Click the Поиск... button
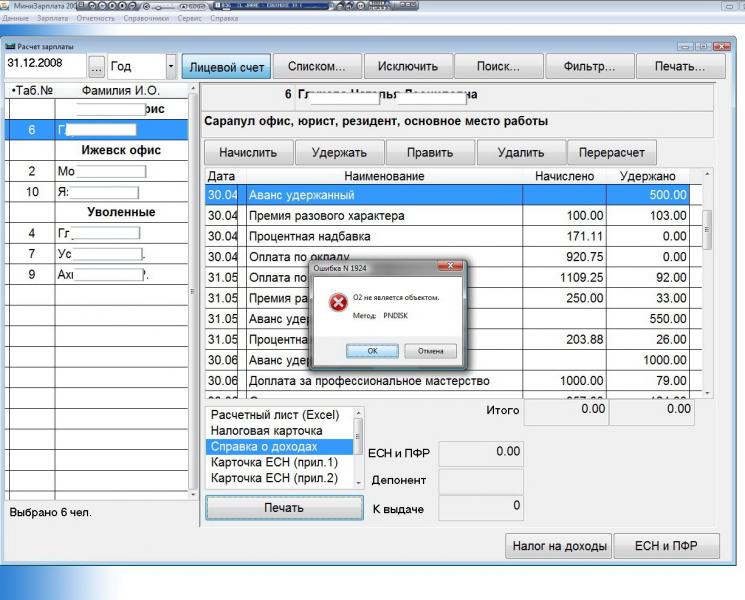745x600 pixels. (x=497, y=67)
